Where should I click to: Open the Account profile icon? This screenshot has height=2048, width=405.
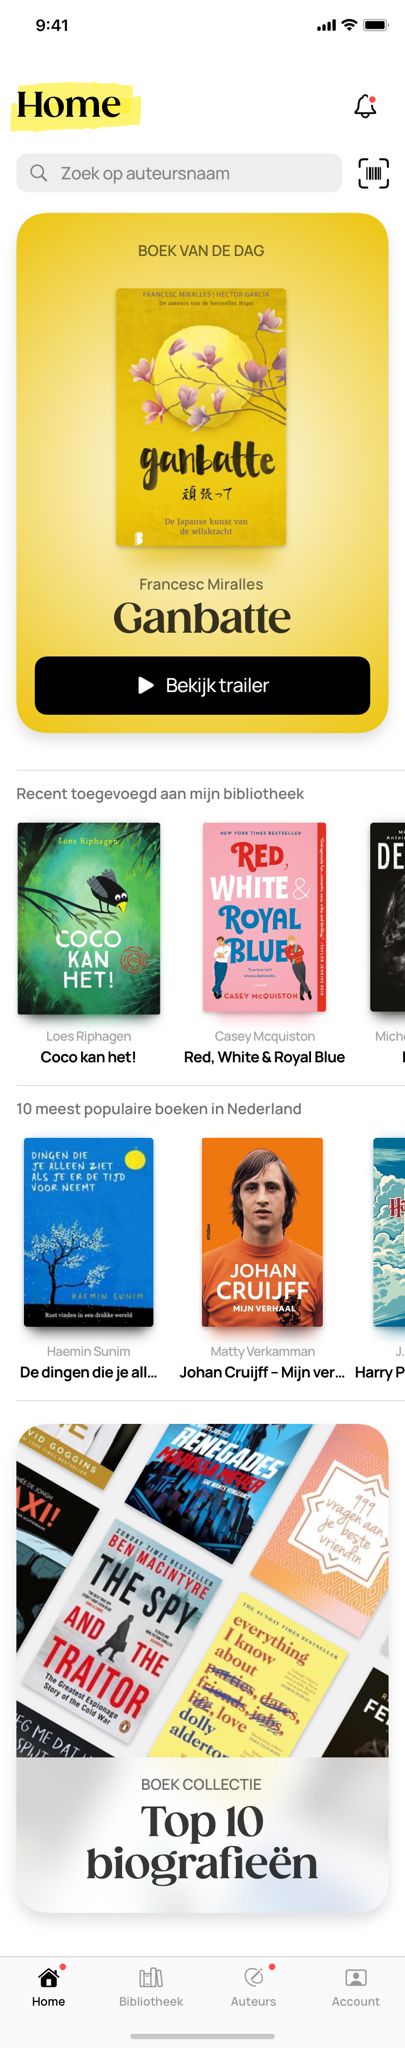pos(356,1977)
